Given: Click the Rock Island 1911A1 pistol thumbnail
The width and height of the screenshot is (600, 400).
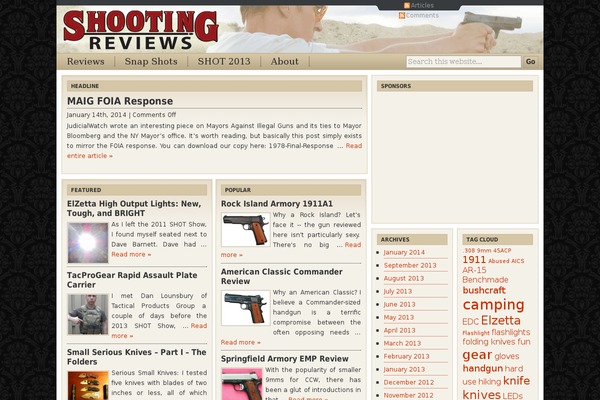Looking at the screenshot, I should [246, 230].
